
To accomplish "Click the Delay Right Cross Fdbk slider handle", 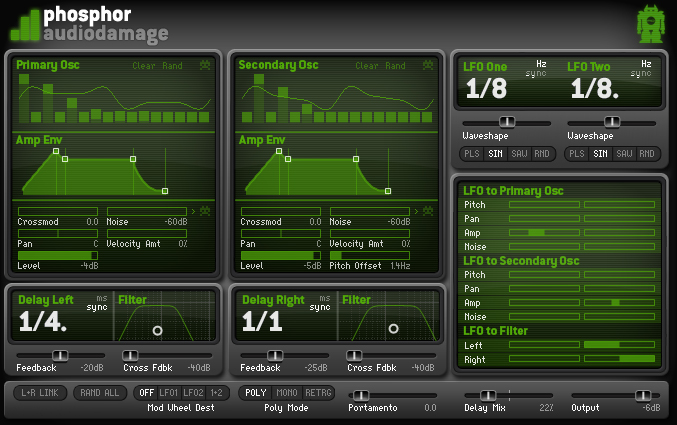I will (x=354, y=355).
